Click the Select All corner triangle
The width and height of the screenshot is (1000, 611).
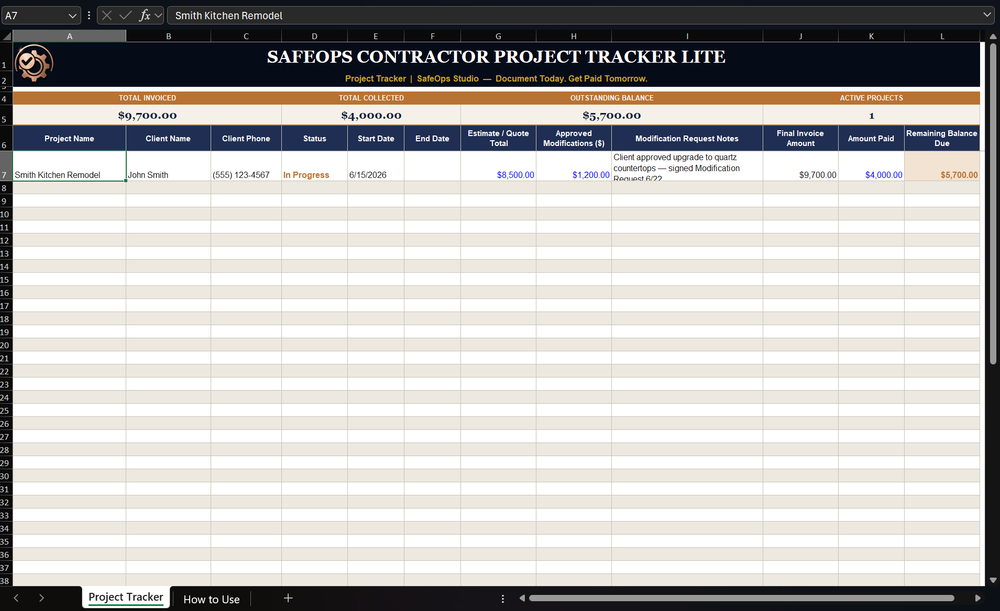[6, 36]
